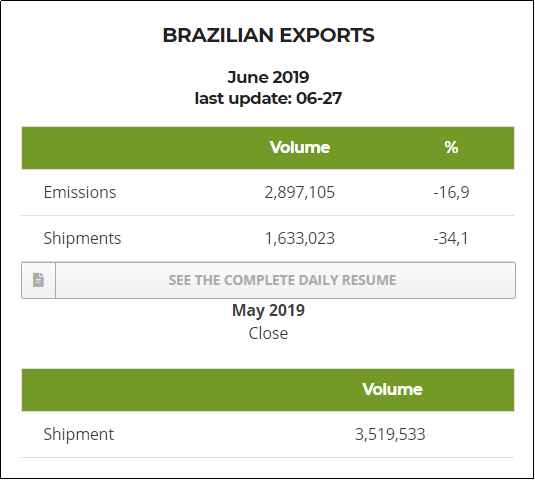Image resolution: width=535 pixels, height=480 pixels.
Task: Click the Volume header in June table
Action: click(300, 147)
